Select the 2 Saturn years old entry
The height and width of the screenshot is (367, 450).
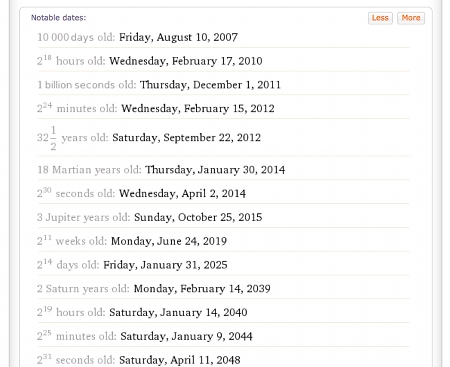pos(223,289)
